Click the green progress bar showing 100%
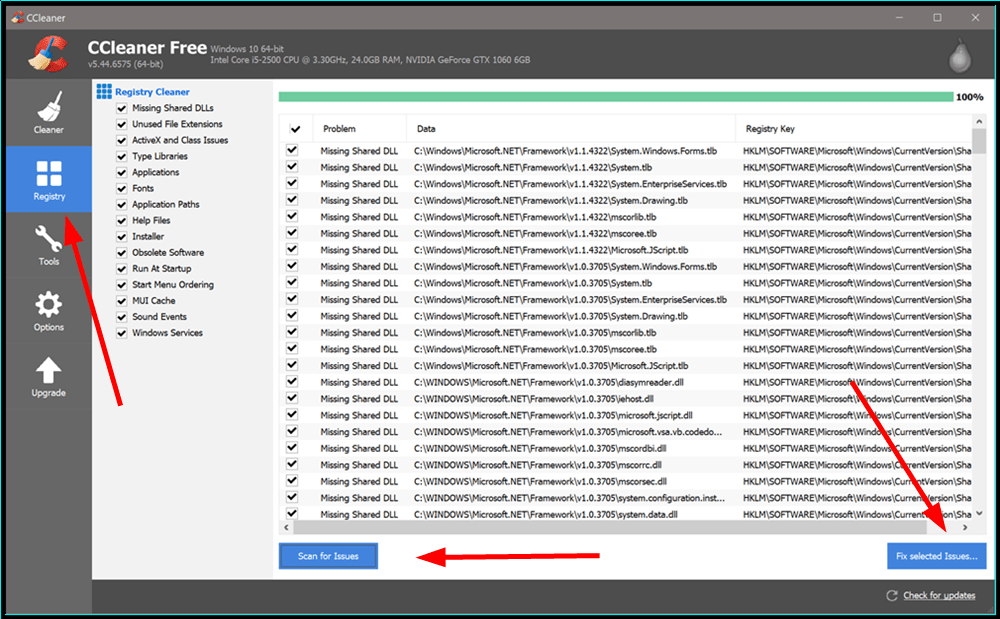Screen dimensions: 1000x619 [615, 93]
